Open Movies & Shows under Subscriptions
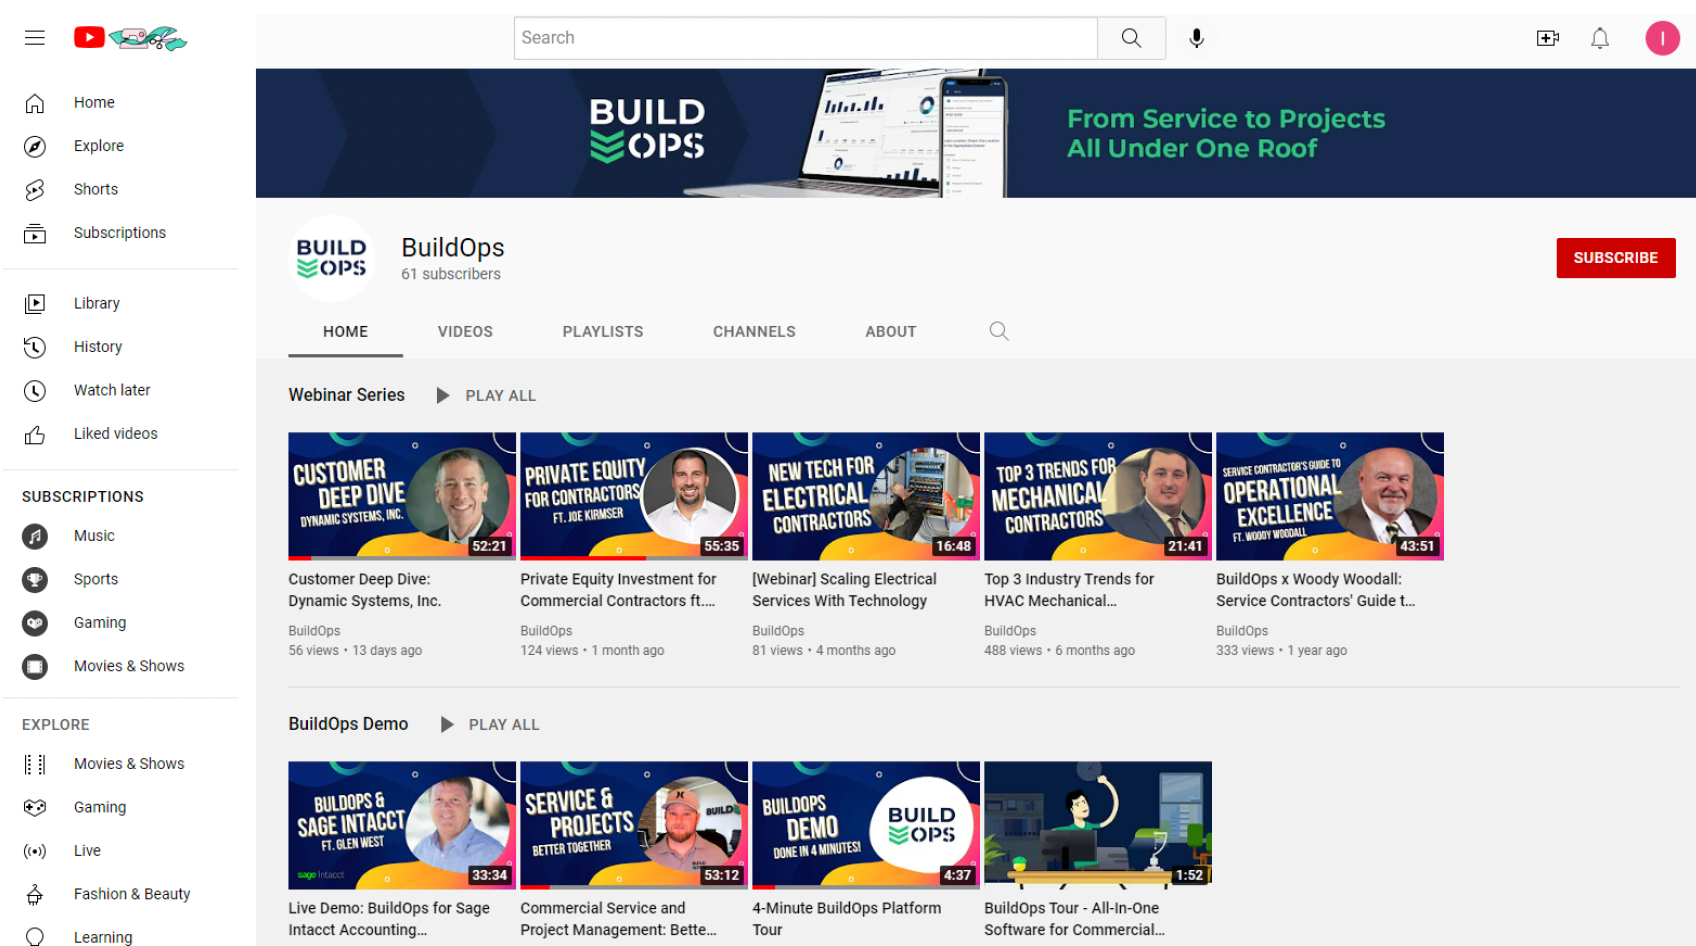 coord(121,666)
